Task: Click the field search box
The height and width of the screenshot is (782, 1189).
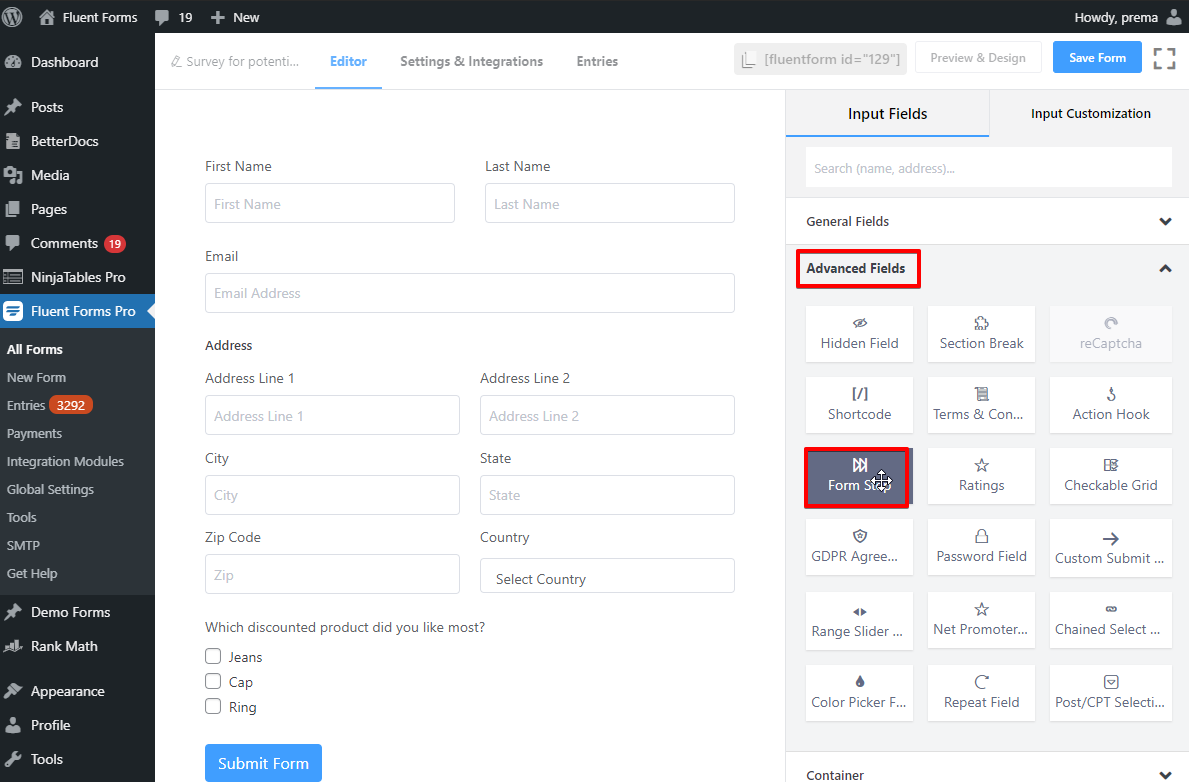Action: coord(989,168)
